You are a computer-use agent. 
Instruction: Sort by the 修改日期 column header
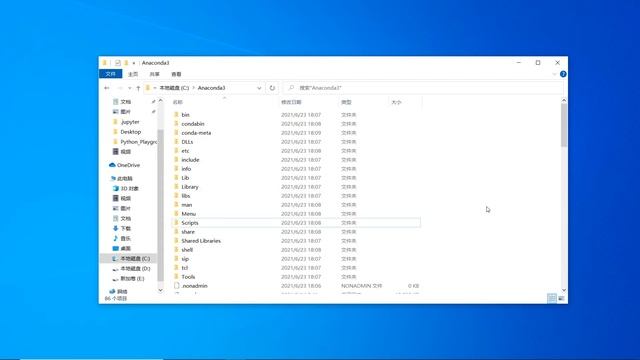pyautogui.click(x=291, y=102)
